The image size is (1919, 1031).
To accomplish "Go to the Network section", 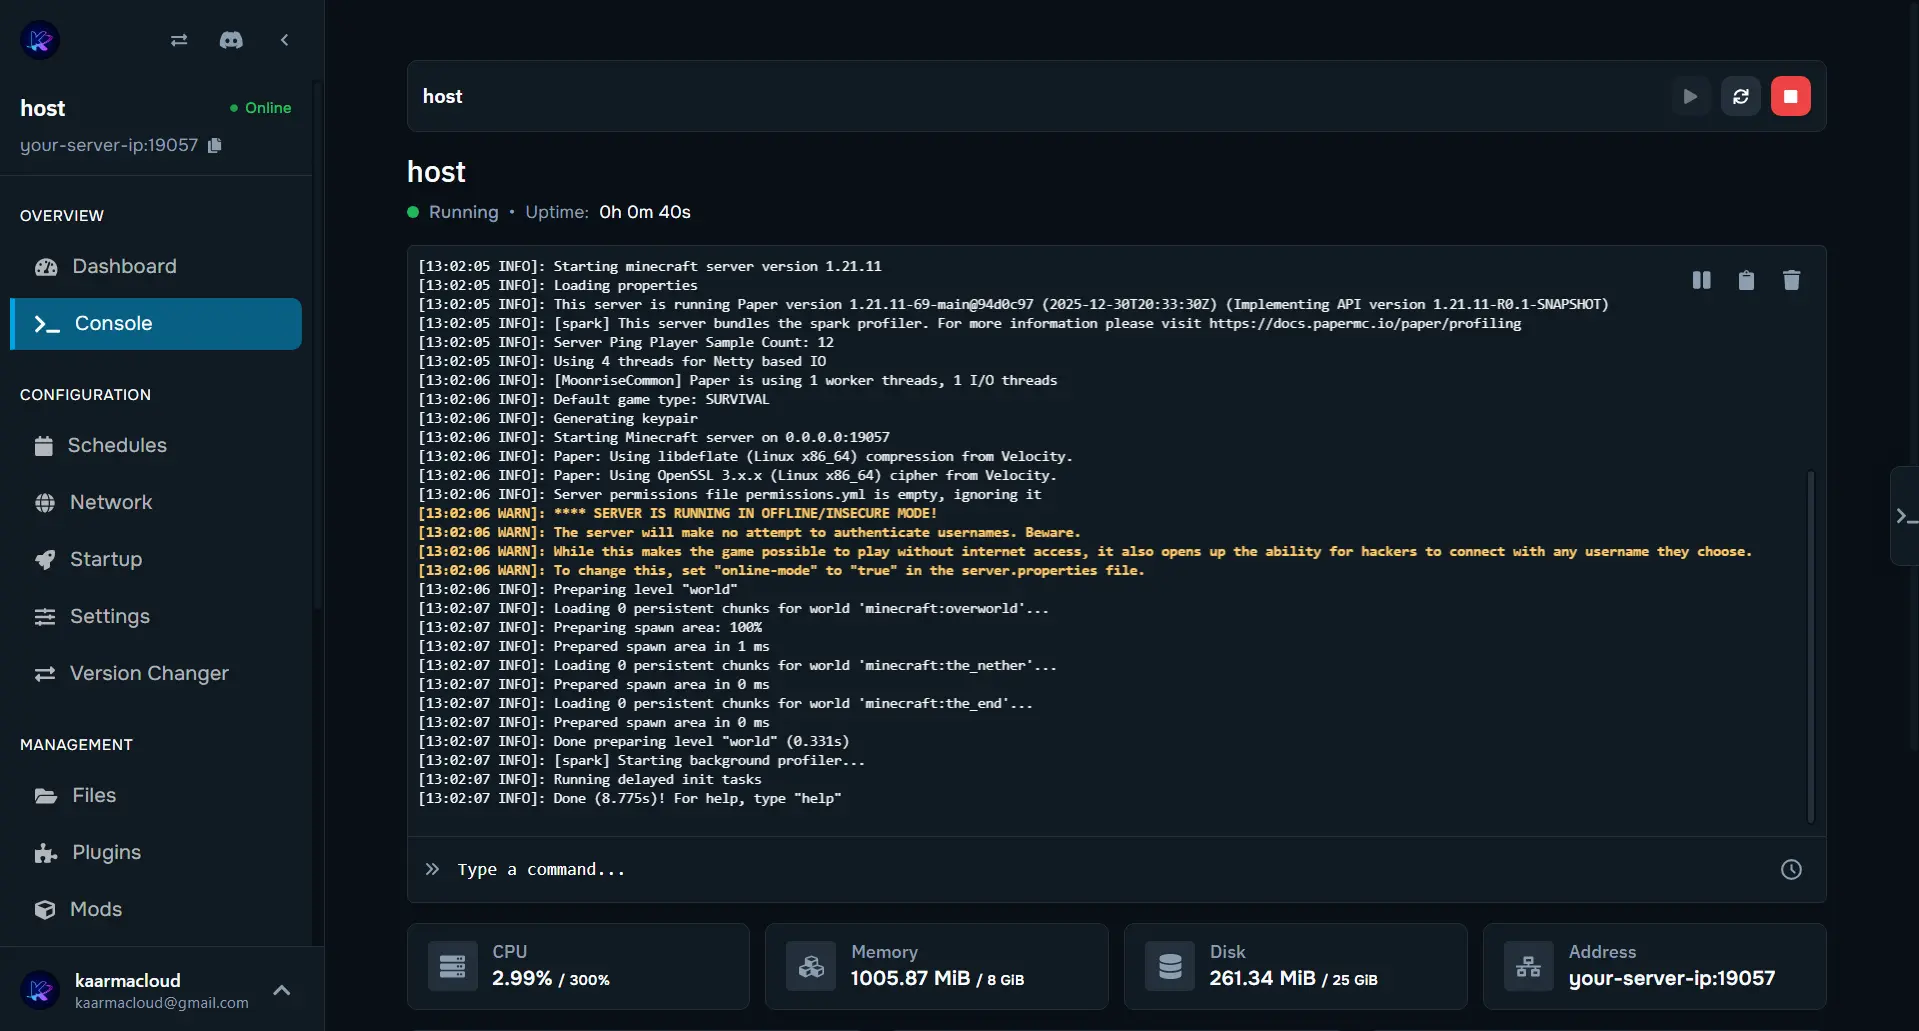I will (x=156, y=502).
